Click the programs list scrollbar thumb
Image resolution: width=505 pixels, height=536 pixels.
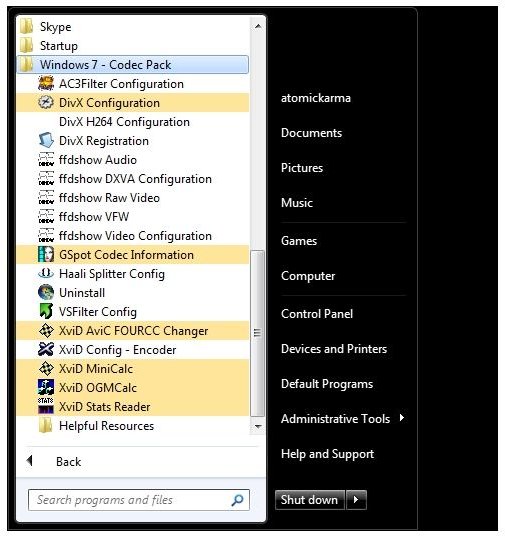257,333
